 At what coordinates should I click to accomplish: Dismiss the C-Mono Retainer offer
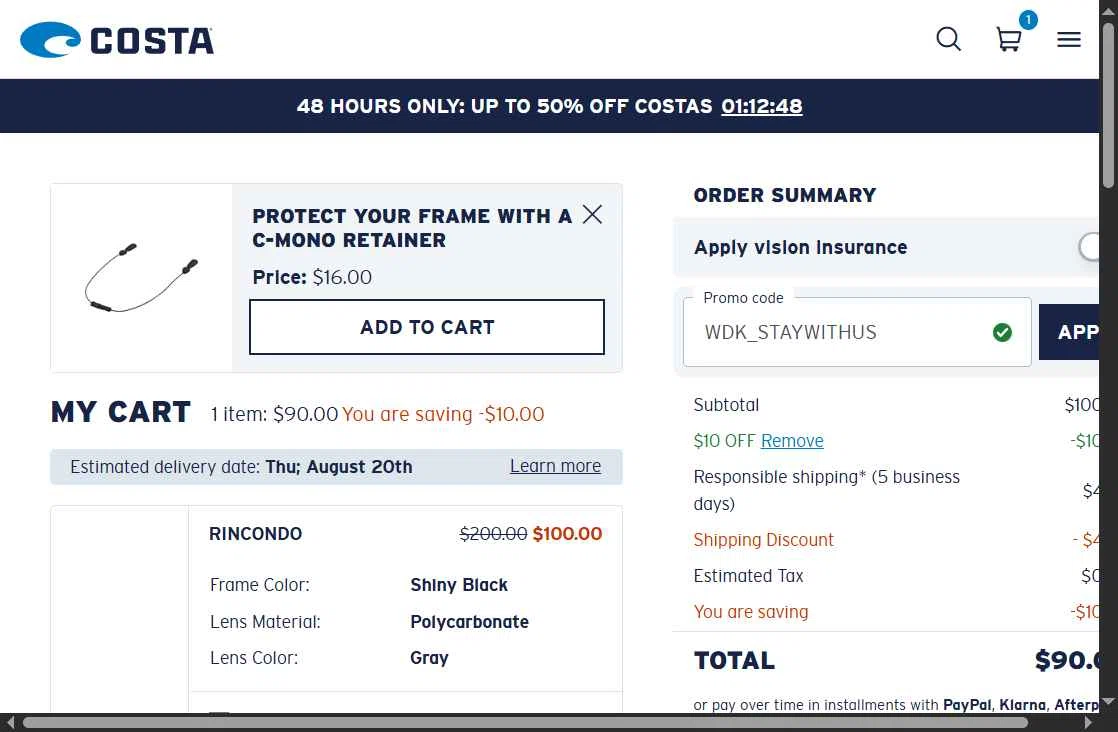tap(592, 214)
